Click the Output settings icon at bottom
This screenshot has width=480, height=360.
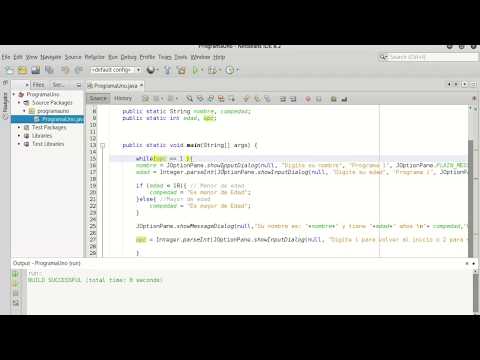coord(15,303)
